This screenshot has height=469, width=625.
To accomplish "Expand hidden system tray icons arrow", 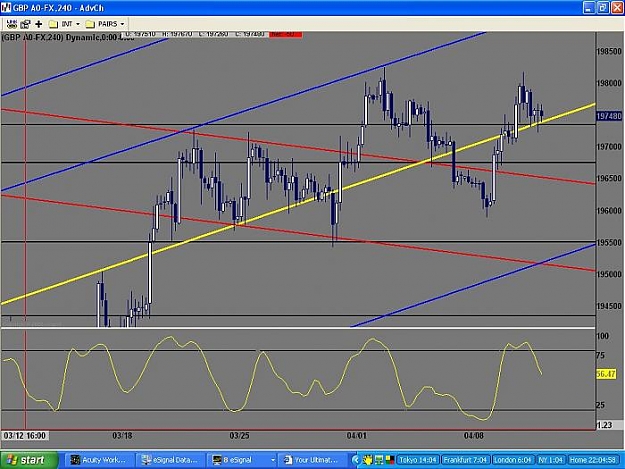I will click(x=356, y=460).
